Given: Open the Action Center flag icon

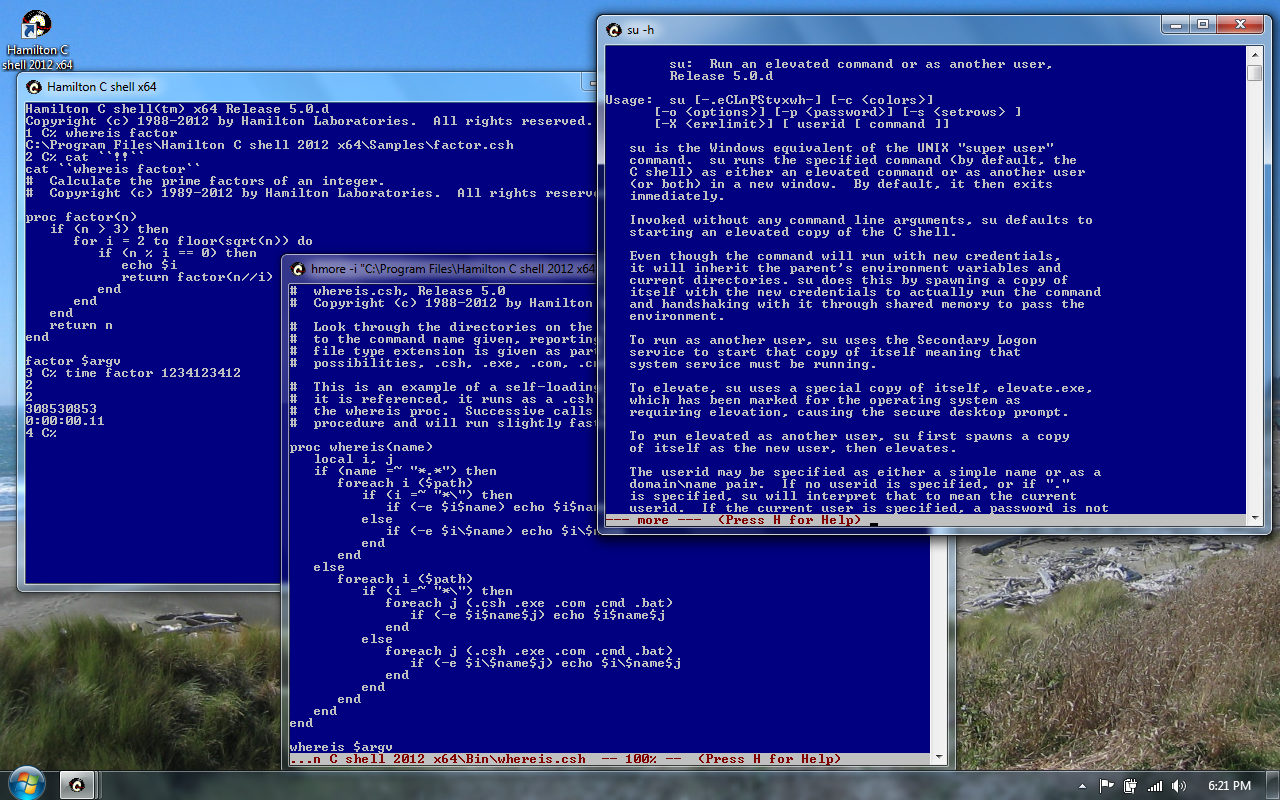Looking at the screenshot, I should pyautogui.click(x=1107, y=786).
